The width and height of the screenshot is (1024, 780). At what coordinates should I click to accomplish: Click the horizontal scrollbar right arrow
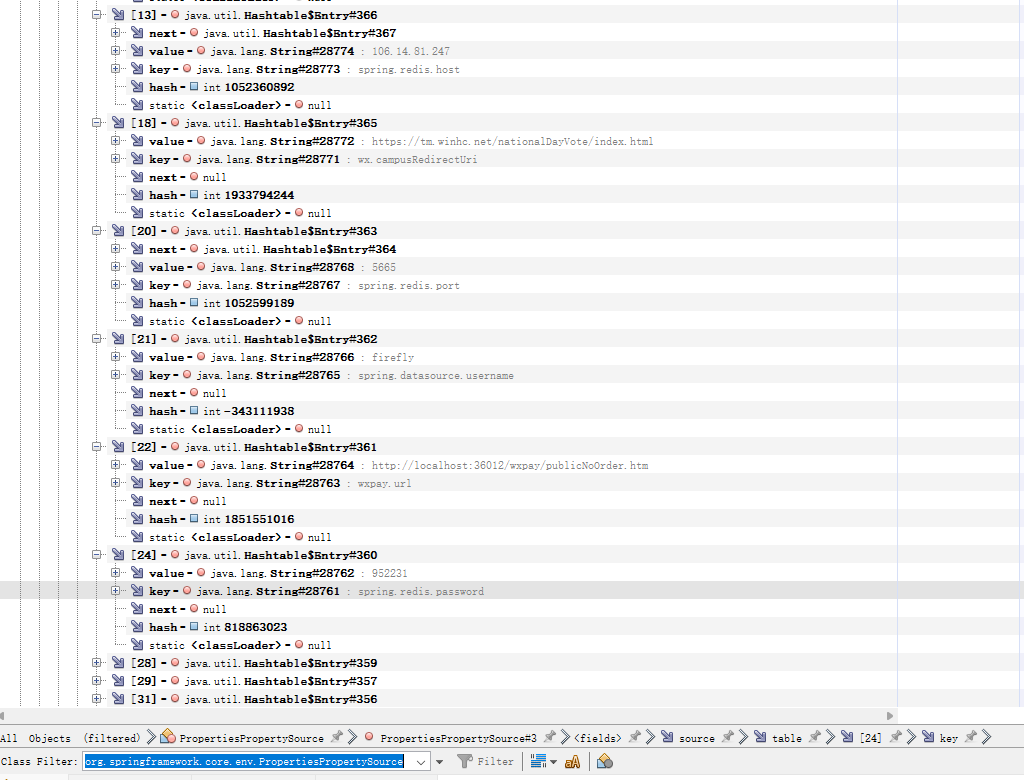click(x=890, y=716)
